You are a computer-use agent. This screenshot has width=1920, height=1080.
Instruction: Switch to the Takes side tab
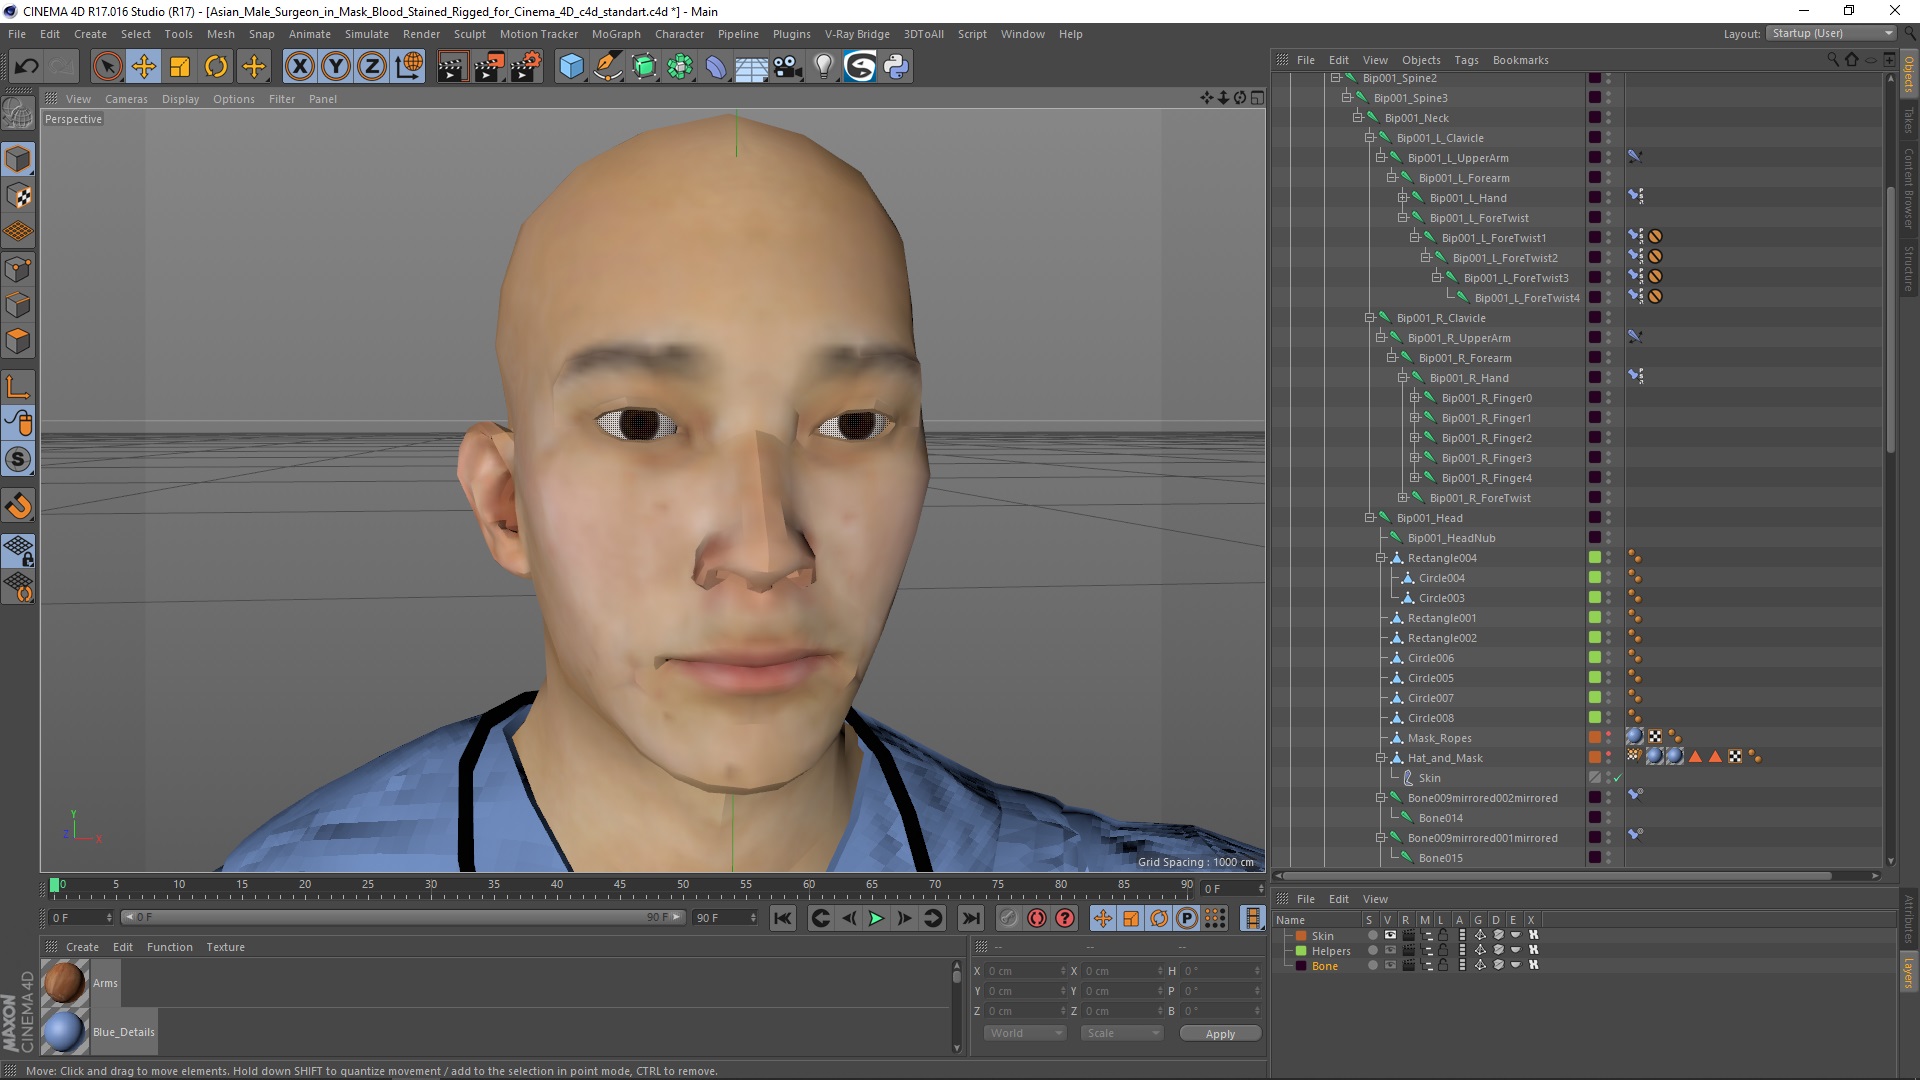click(1908, 120)
